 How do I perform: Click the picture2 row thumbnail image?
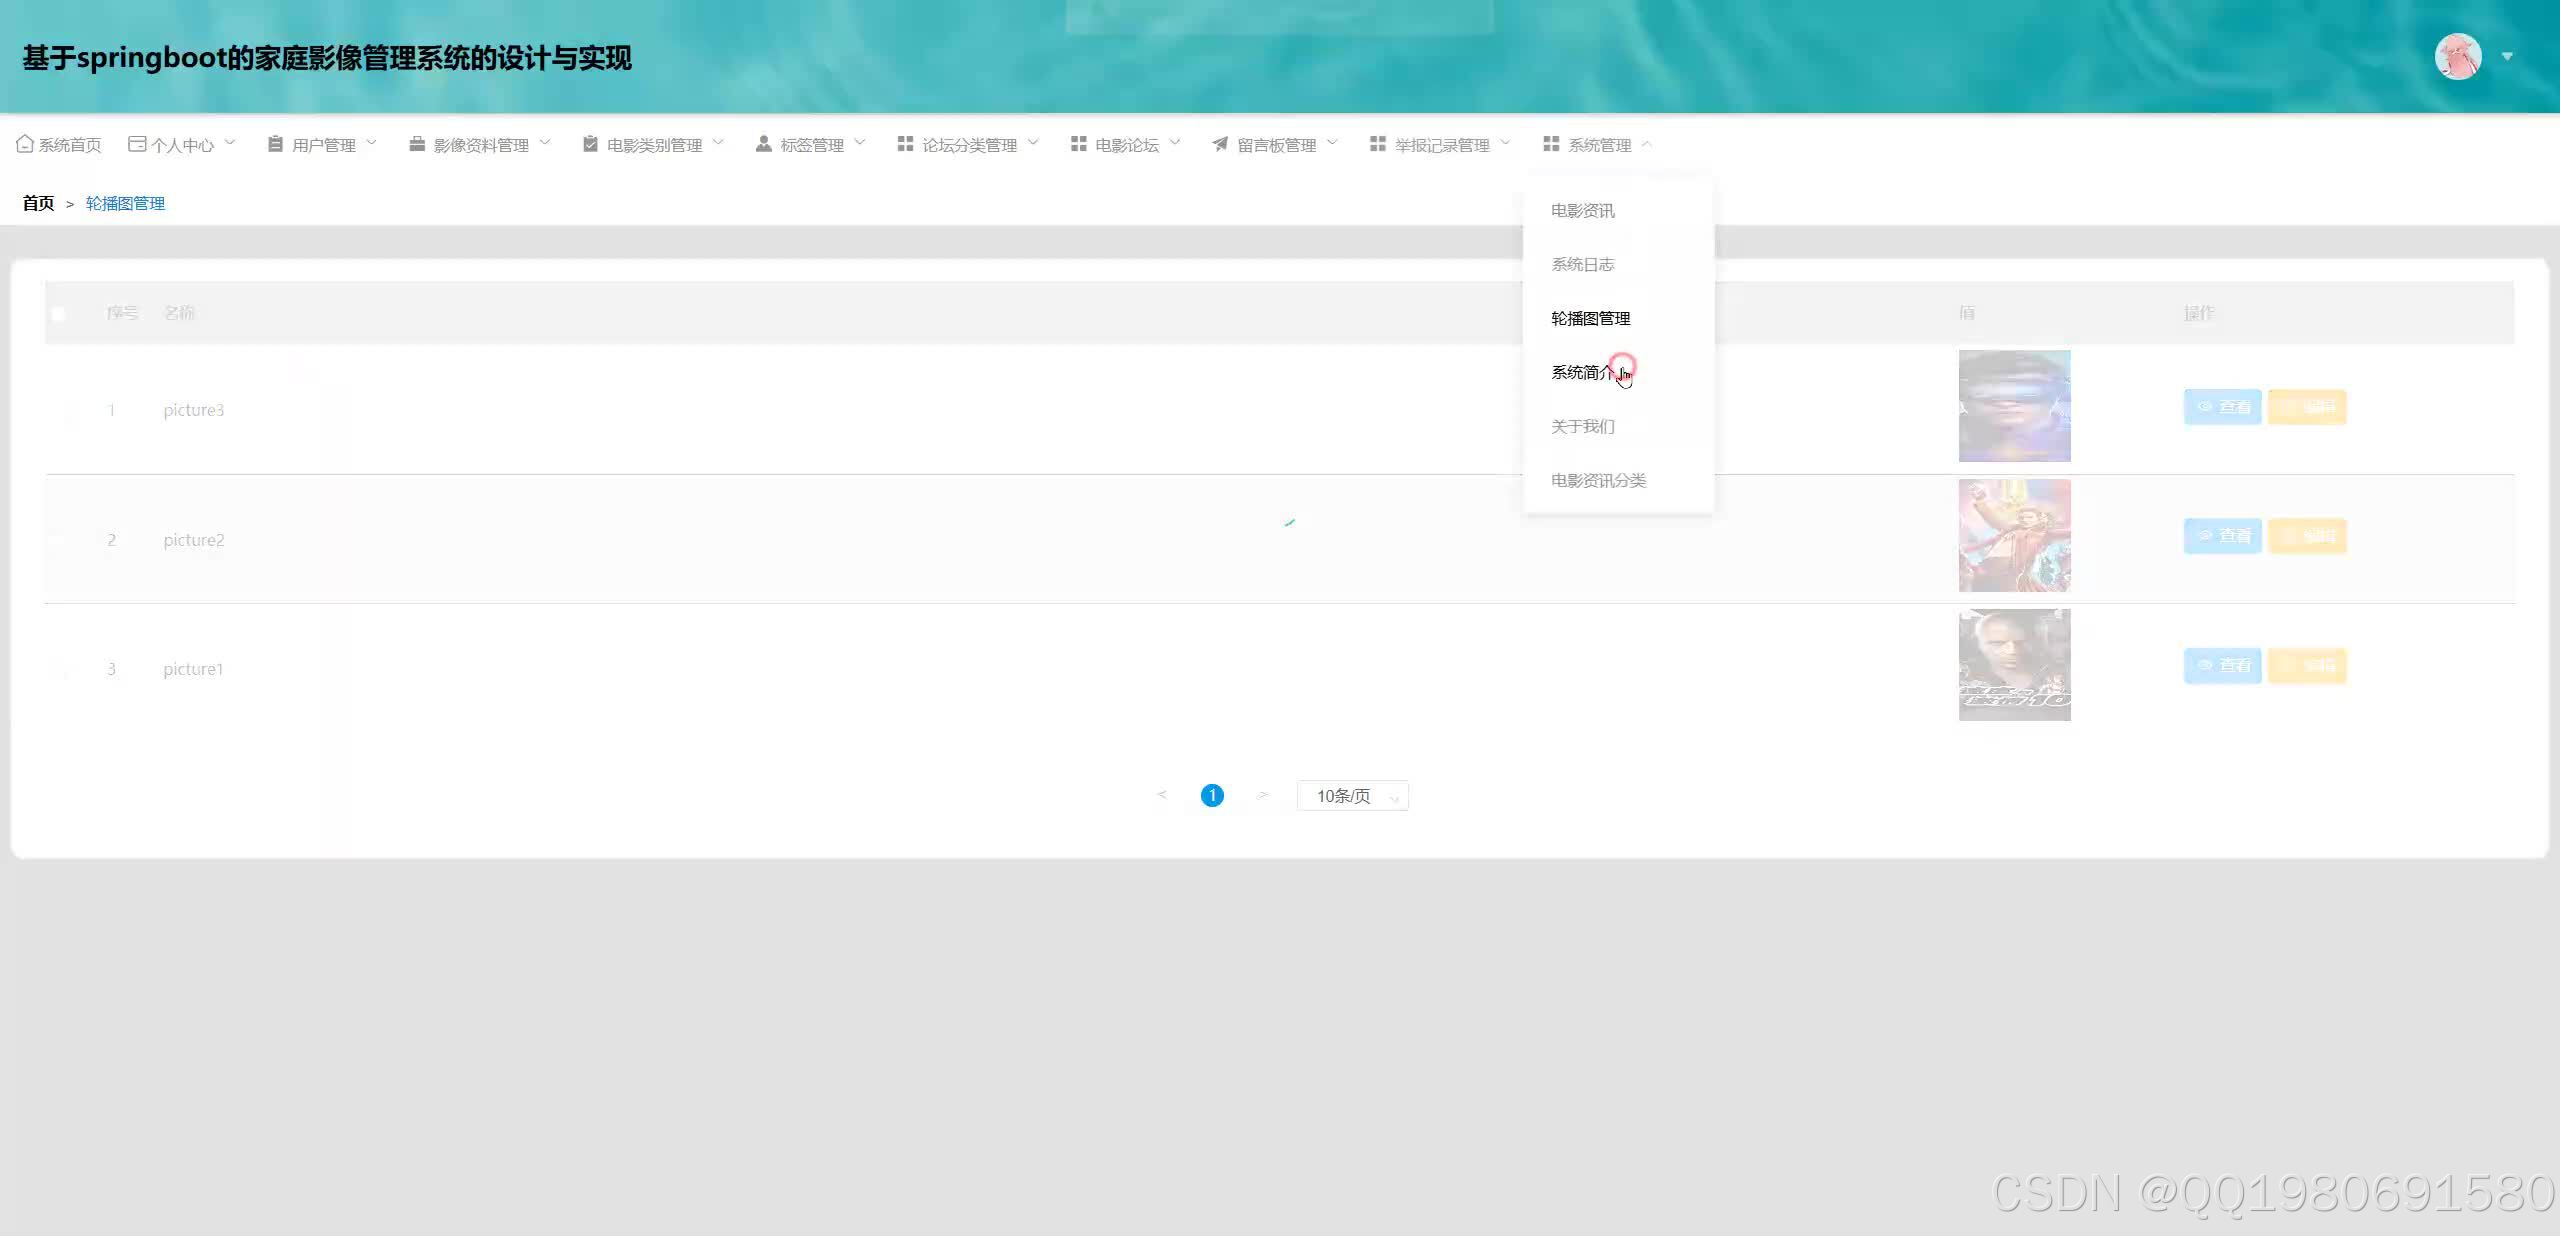tap(2014, 535)
